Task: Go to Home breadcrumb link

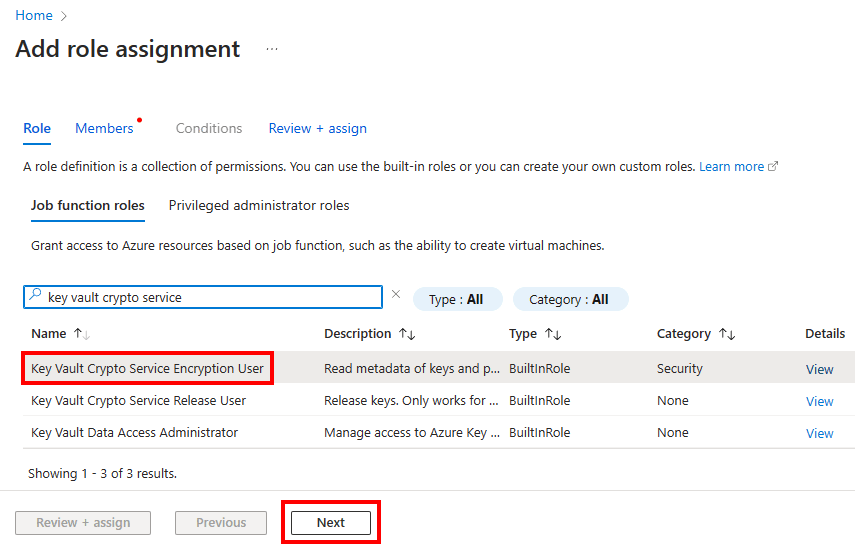Action: (33, 15)
